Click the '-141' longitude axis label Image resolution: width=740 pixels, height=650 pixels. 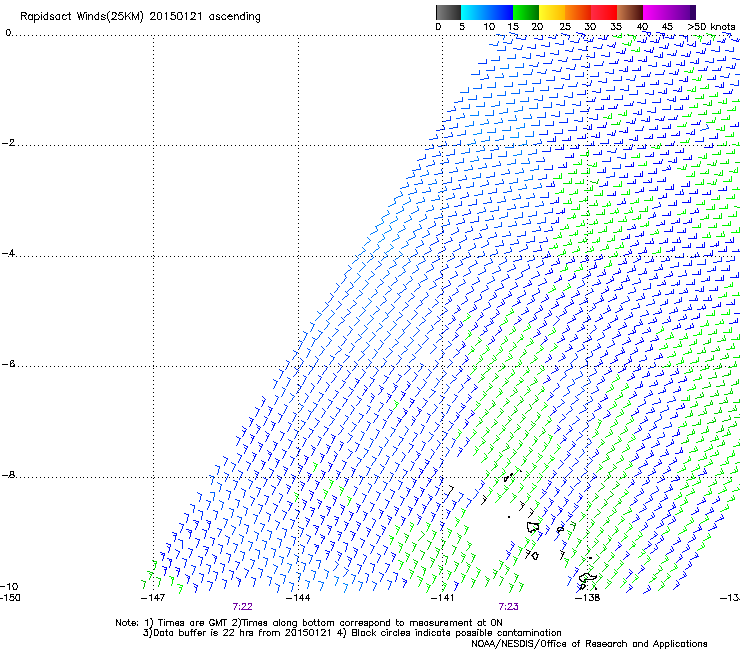click(443, 598)
